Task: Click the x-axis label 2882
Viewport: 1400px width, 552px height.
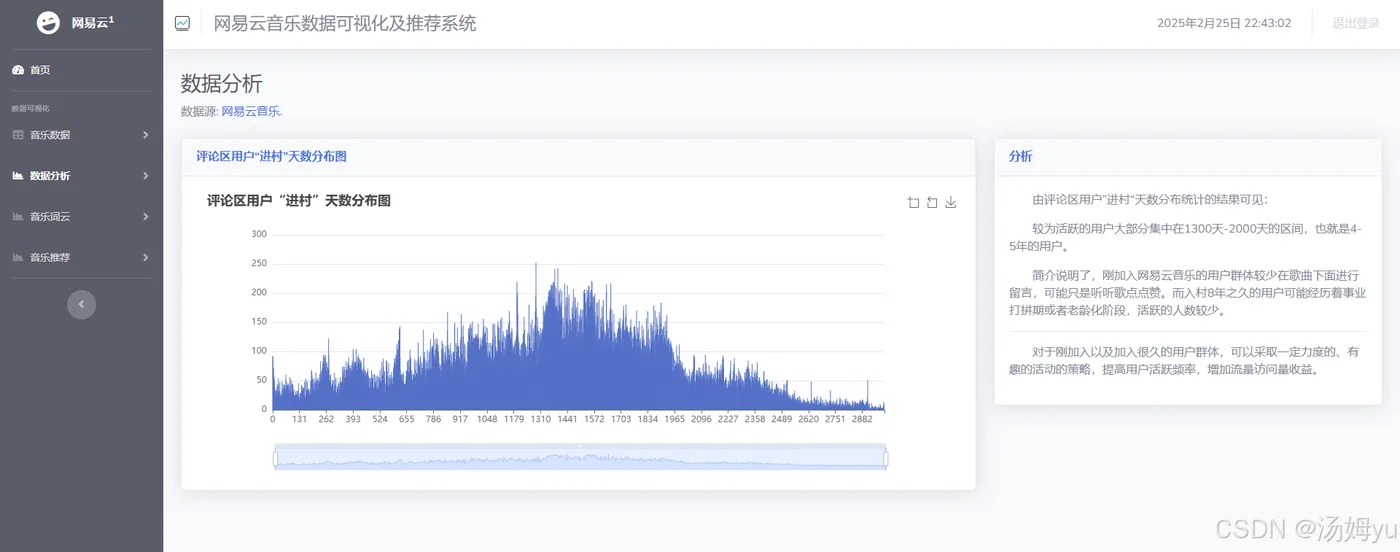Action: (861, 420)
